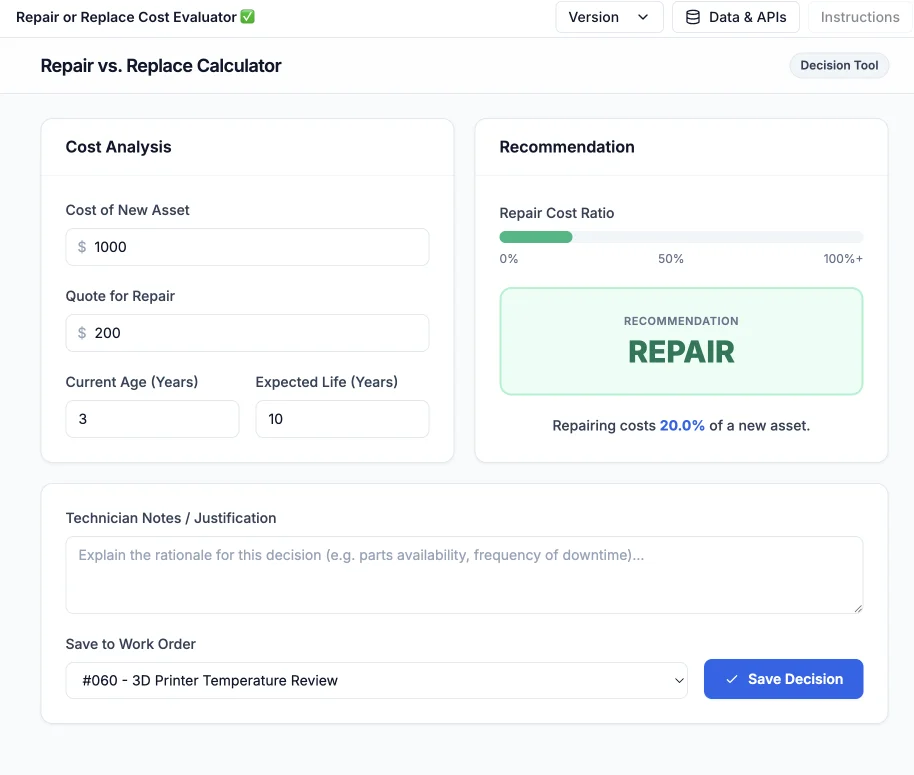Open the Version dropdown
914x775 pixels.
(x=609, y=17)
